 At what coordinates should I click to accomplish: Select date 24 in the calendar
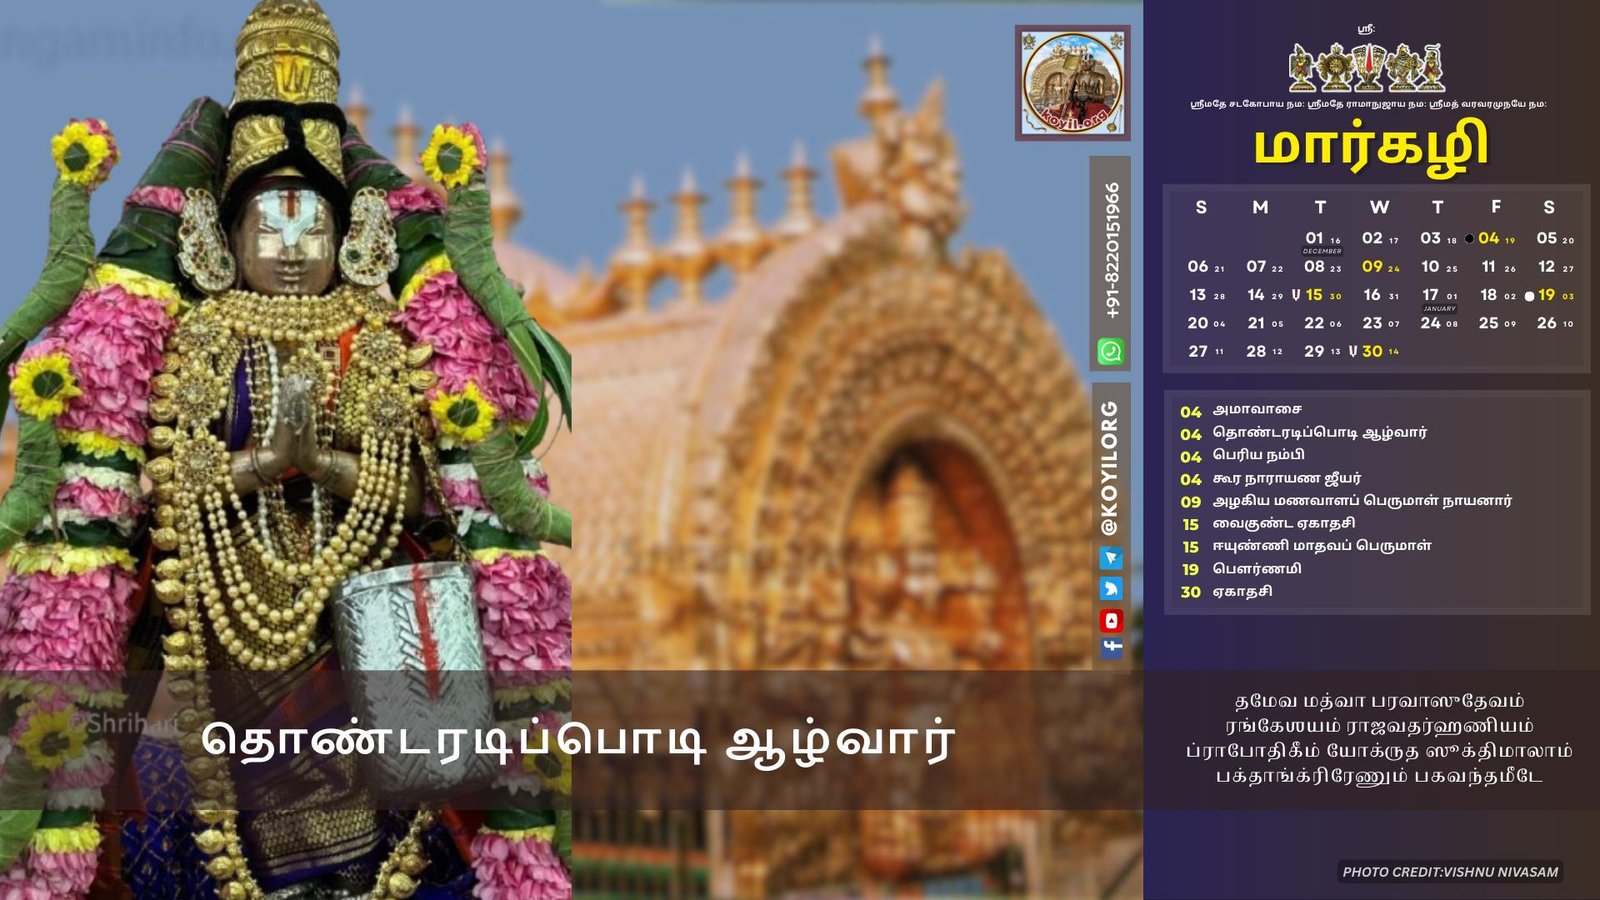1431,323
